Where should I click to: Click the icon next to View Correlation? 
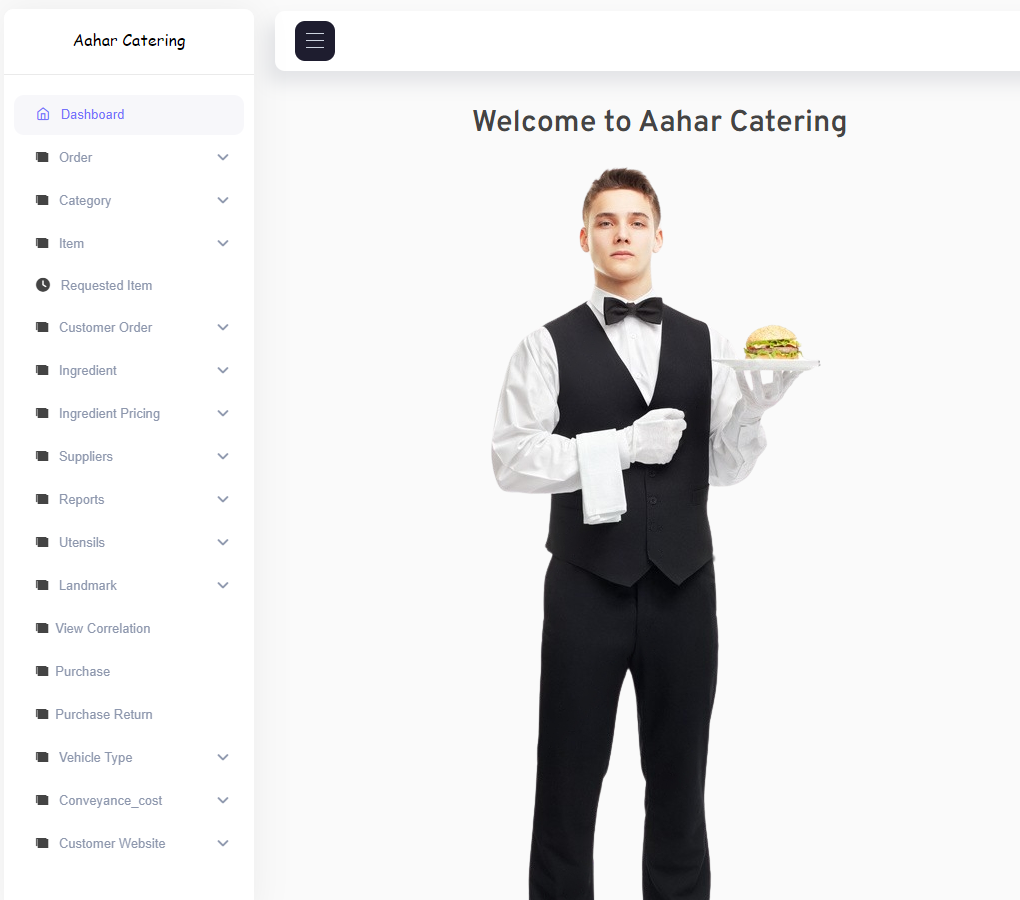pos(42,628)
